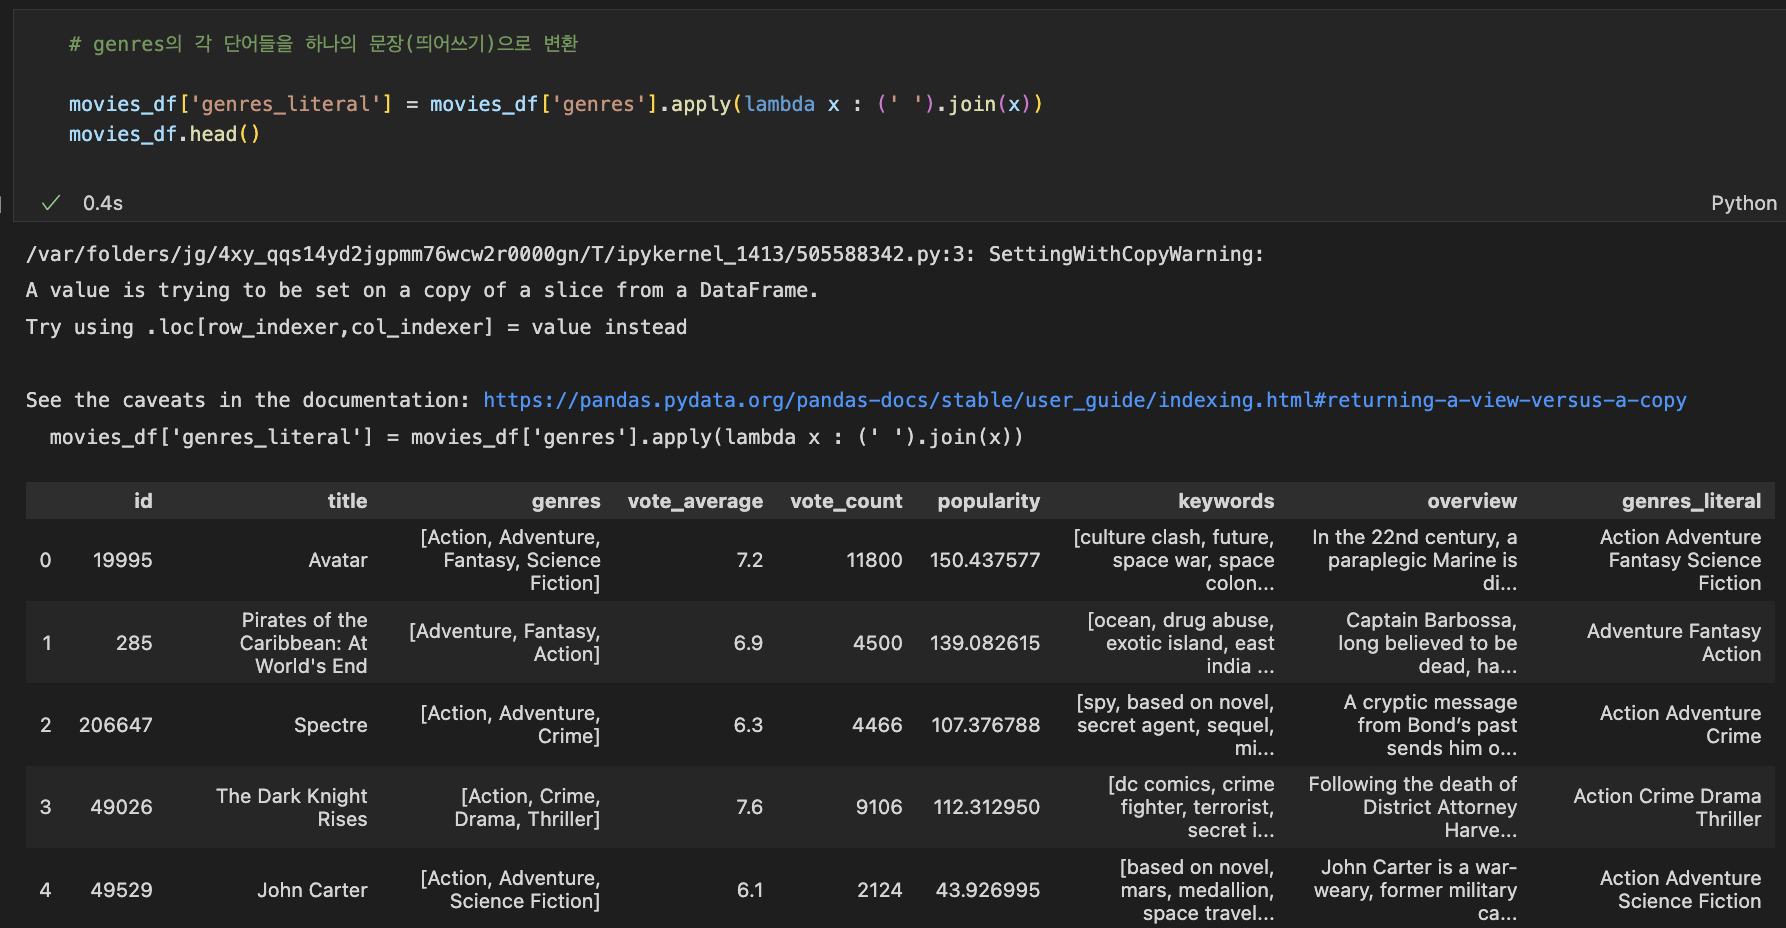
Task: Click the execution time '0.4s' label
Action: [103, 203]
